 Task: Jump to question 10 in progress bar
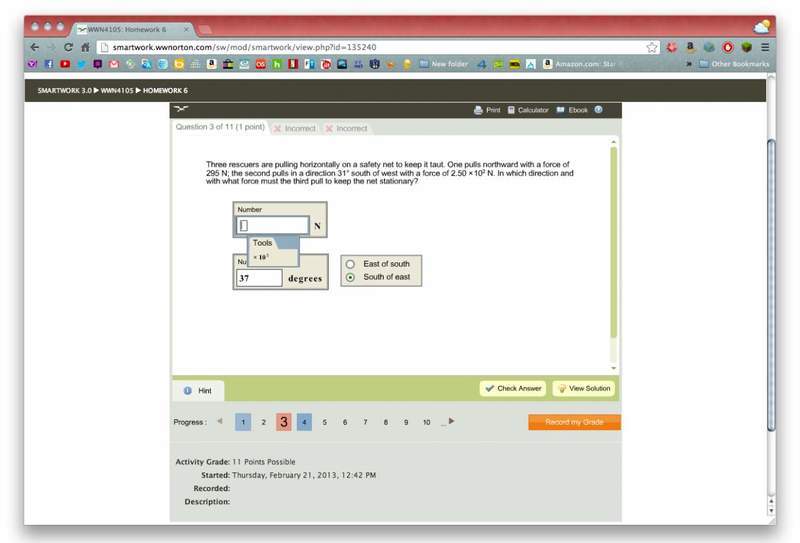point(427,422)
